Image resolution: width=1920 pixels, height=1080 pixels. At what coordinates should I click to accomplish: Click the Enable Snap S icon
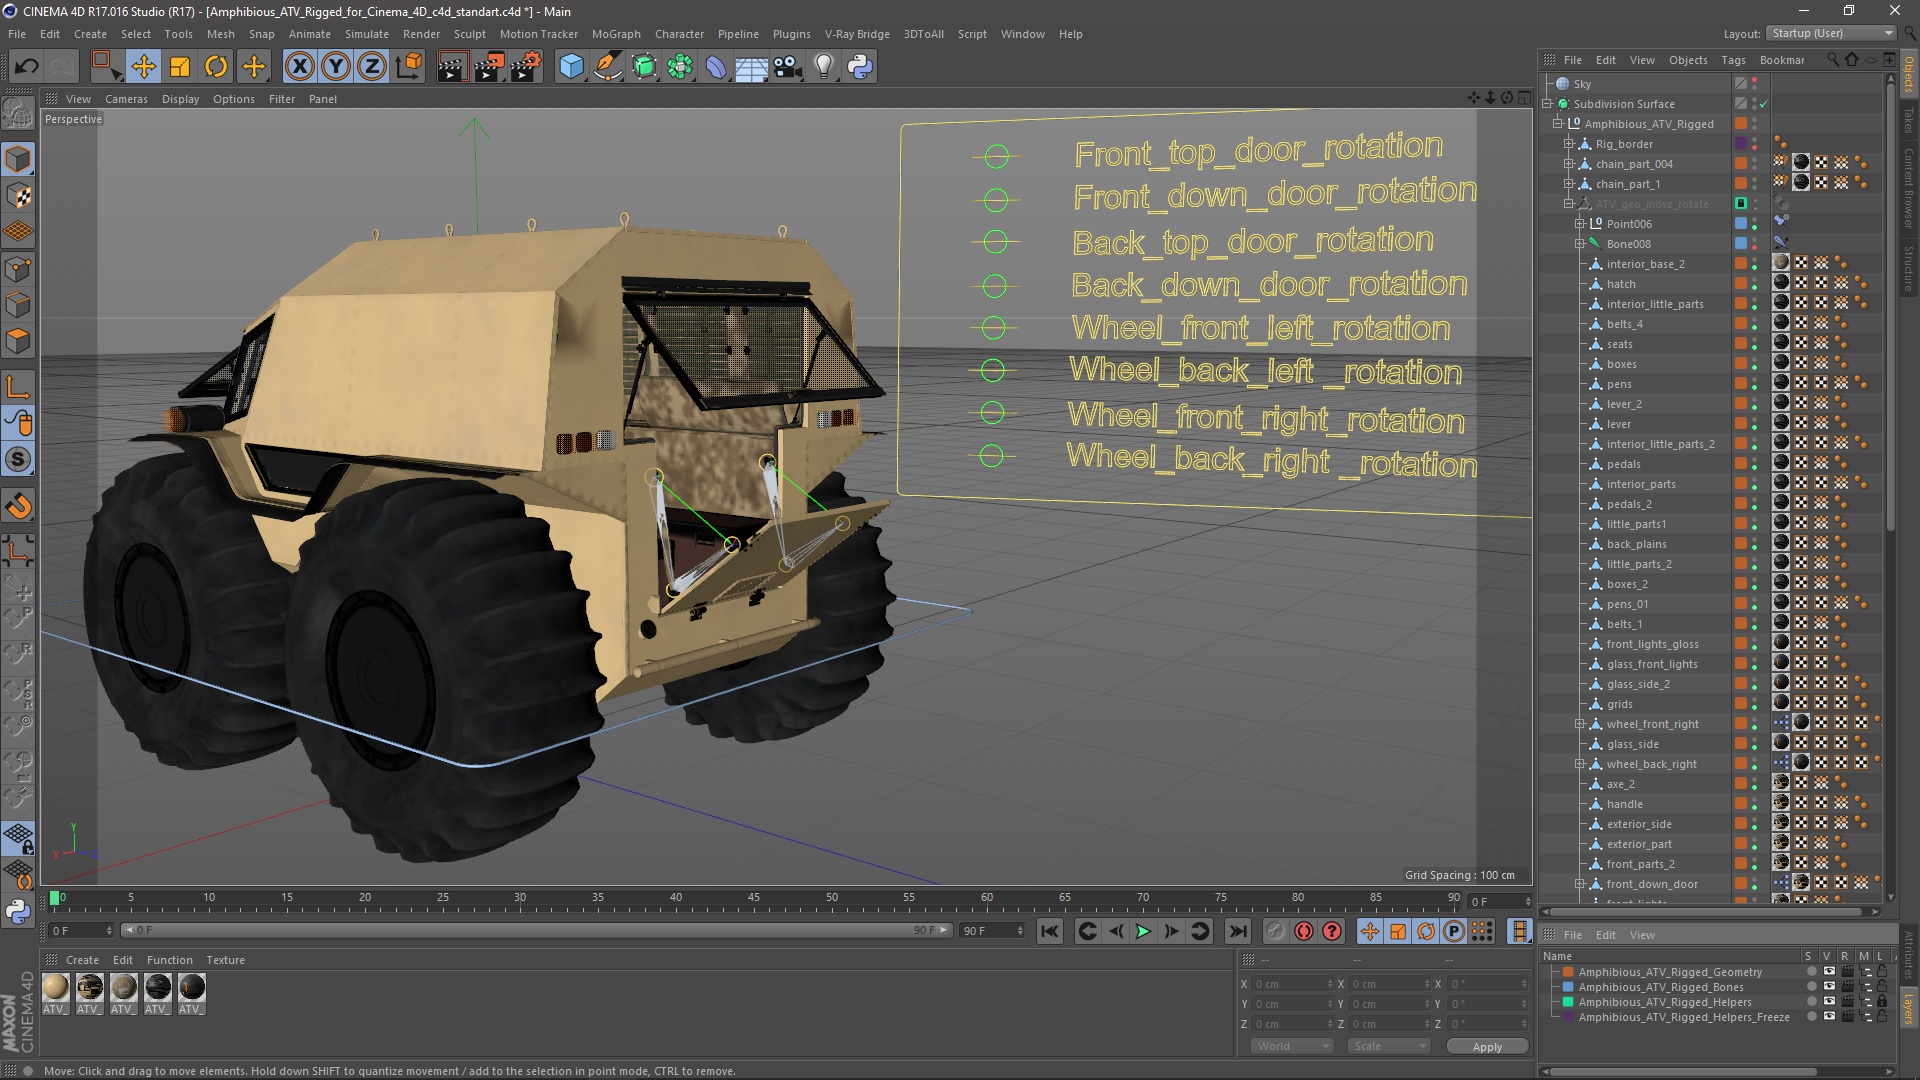click(18, 460)
